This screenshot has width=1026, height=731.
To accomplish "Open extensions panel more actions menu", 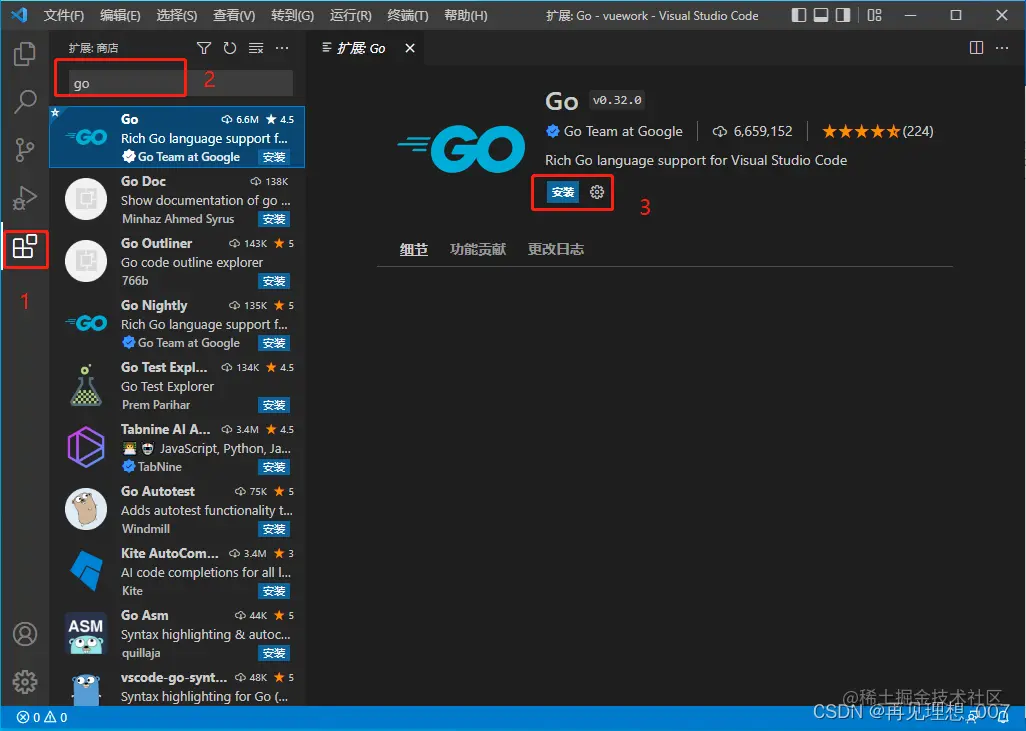I will coord(282,48).
